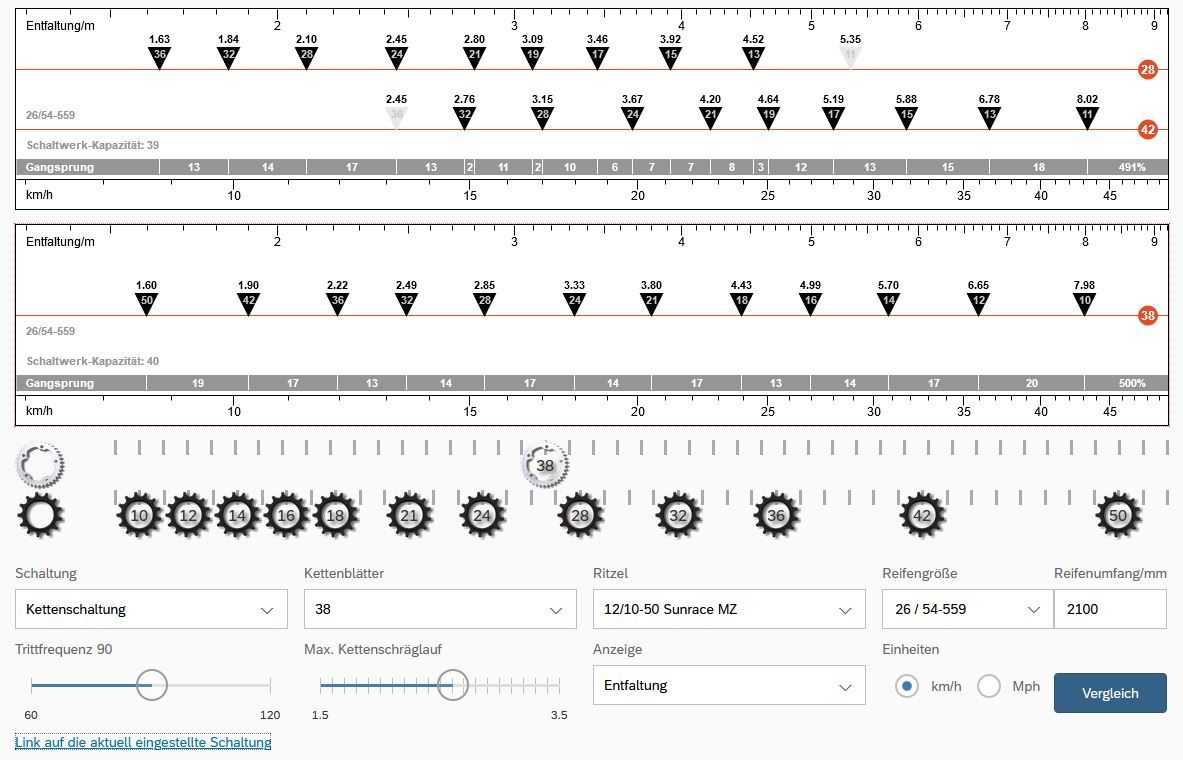Click the orange 28 chainring marker

(1148, 70)
